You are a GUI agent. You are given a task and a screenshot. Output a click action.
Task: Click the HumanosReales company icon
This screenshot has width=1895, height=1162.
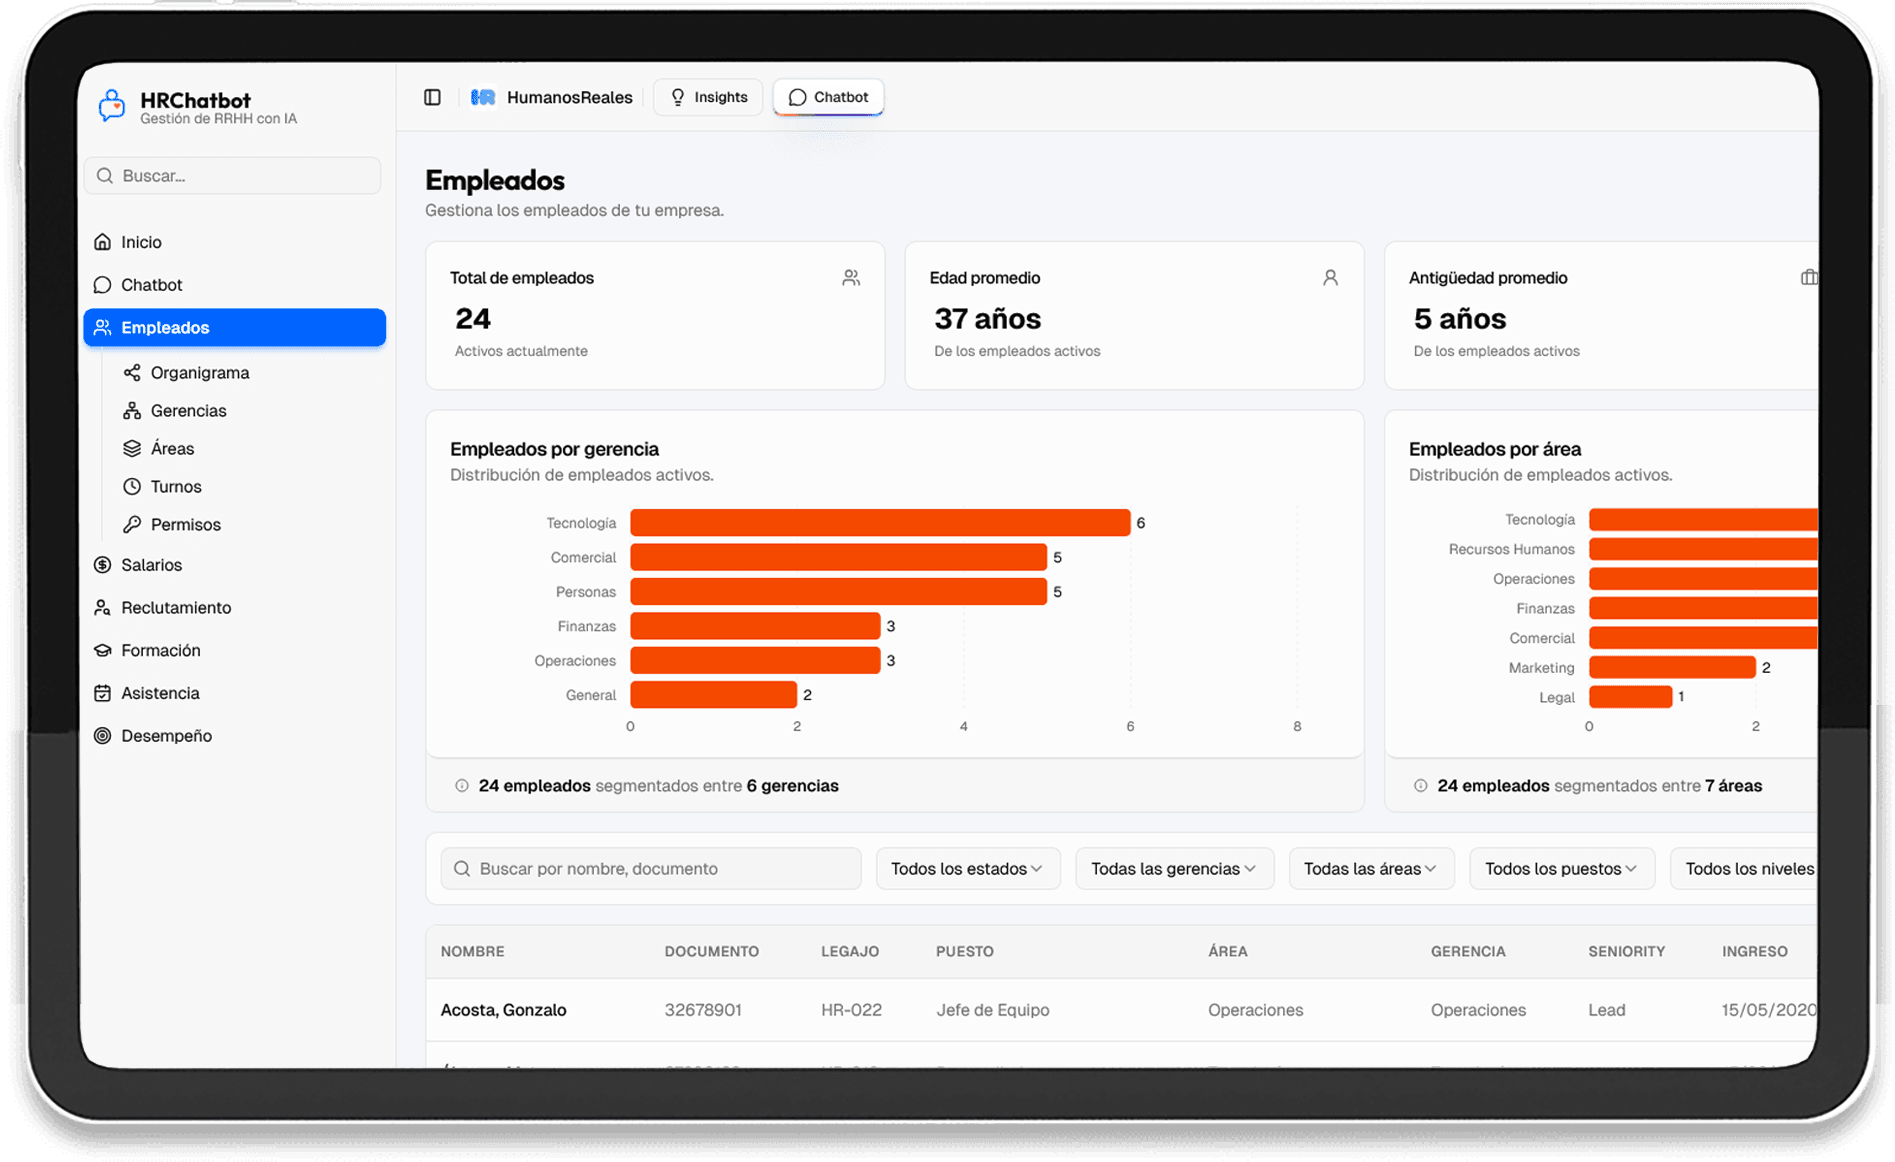coord(483,97)
